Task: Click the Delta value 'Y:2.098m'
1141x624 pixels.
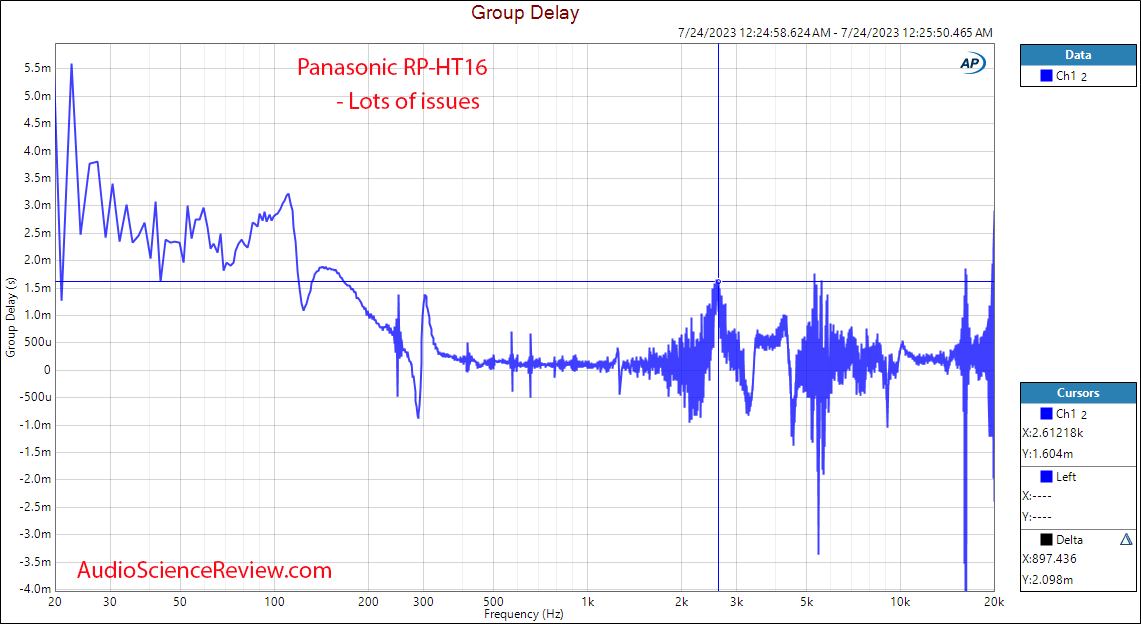Action: (x=1048, y=580)
